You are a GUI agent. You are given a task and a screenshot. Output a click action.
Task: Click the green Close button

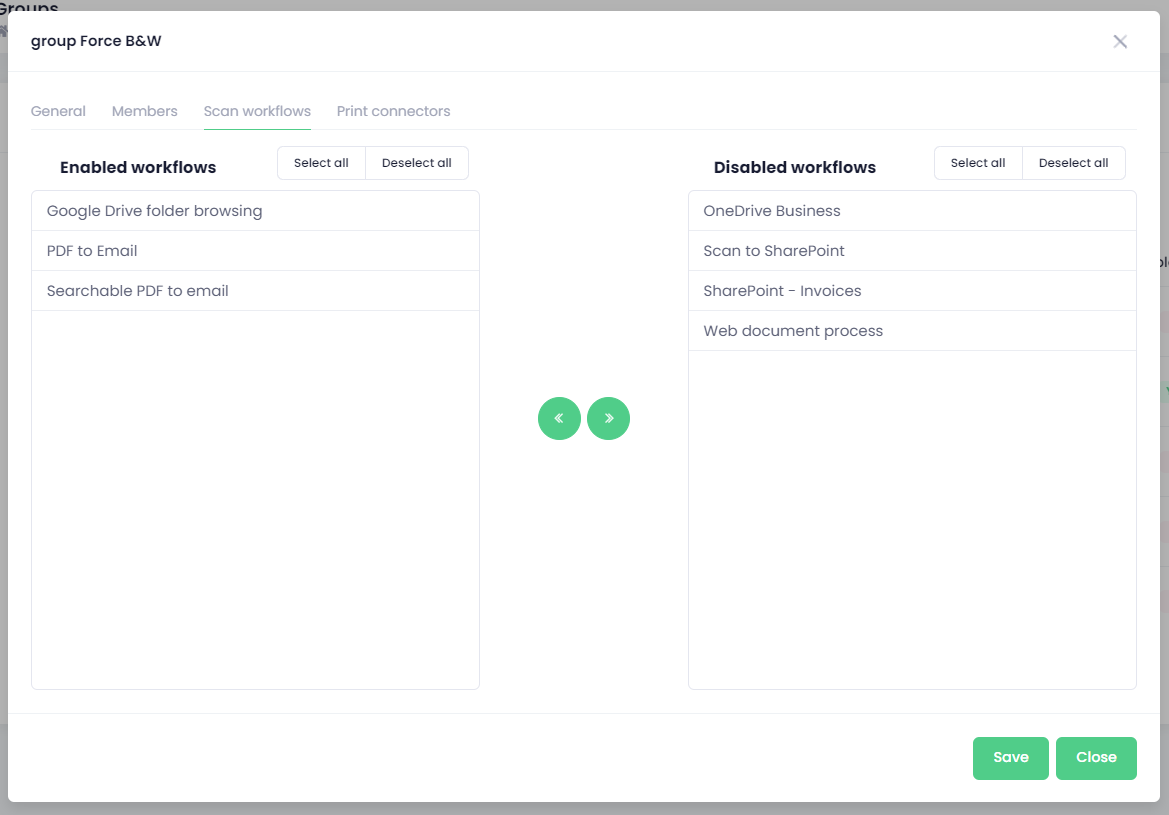[x=1096, y=758]
